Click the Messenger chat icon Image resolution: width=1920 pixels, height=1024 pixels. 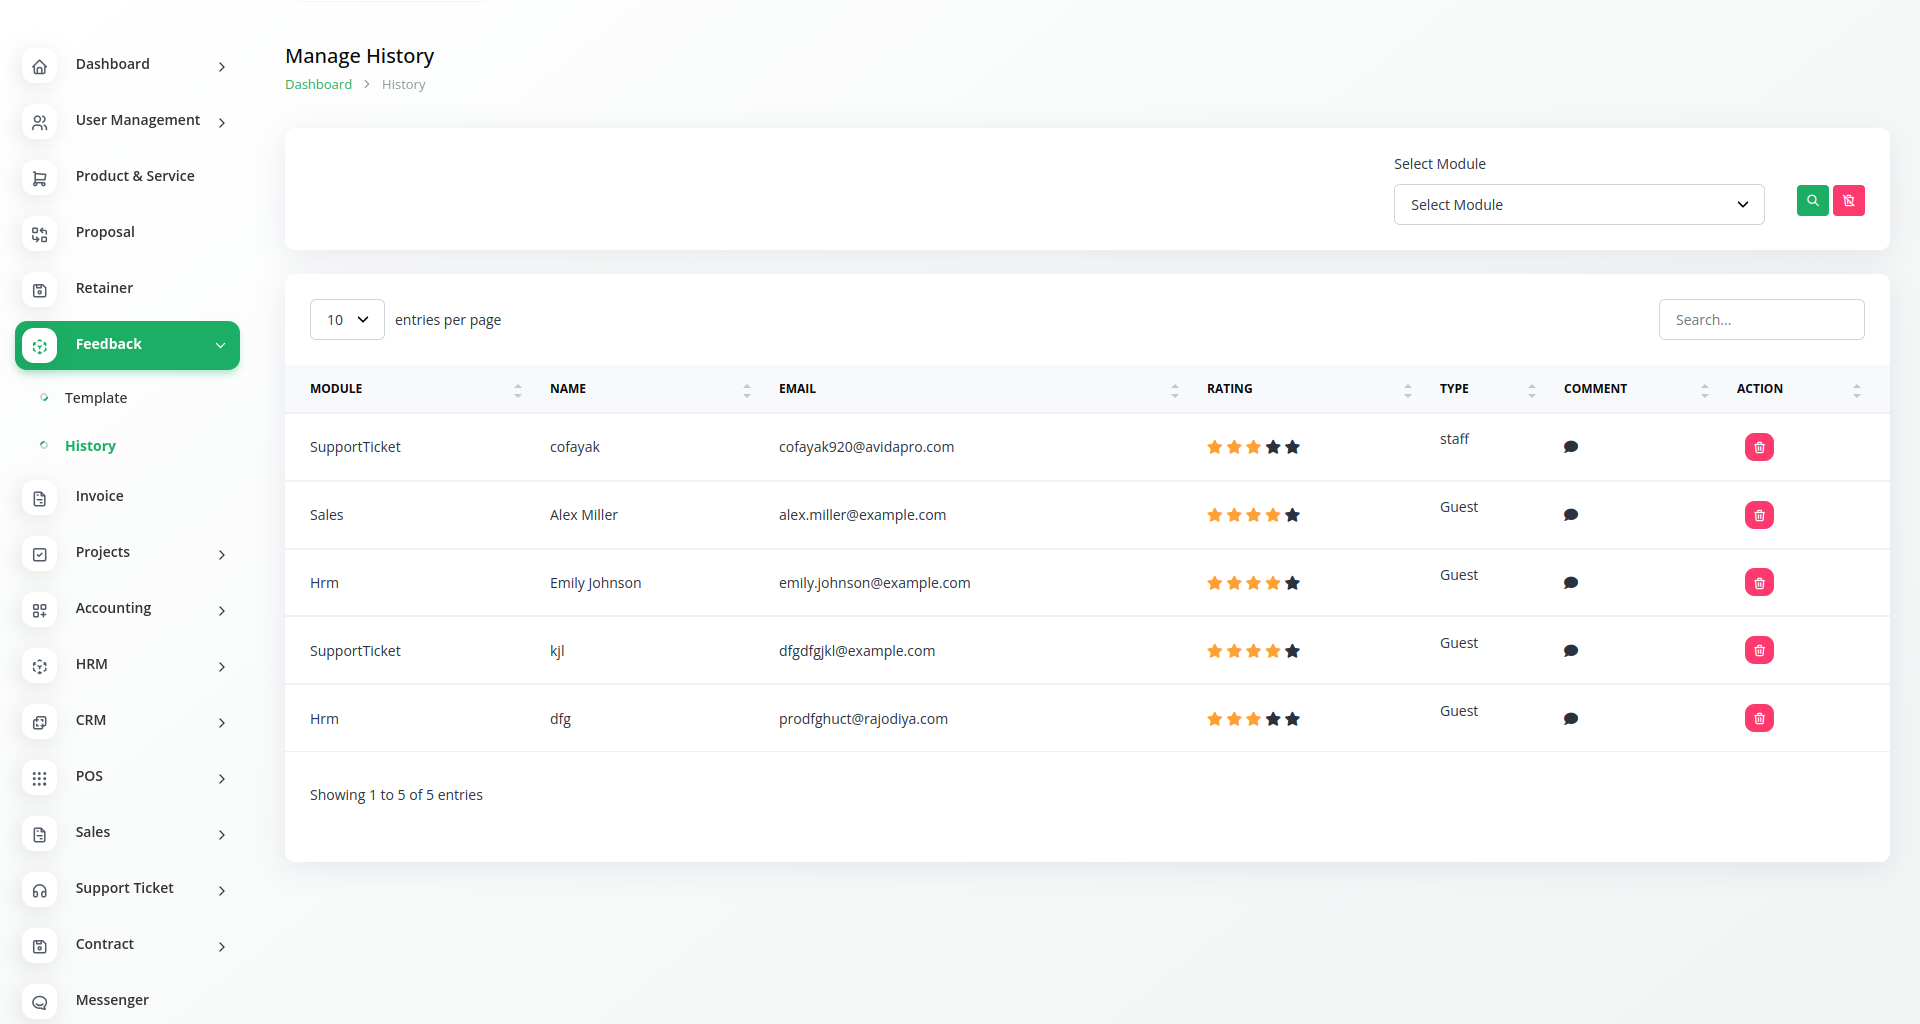tap(40, 1002)
